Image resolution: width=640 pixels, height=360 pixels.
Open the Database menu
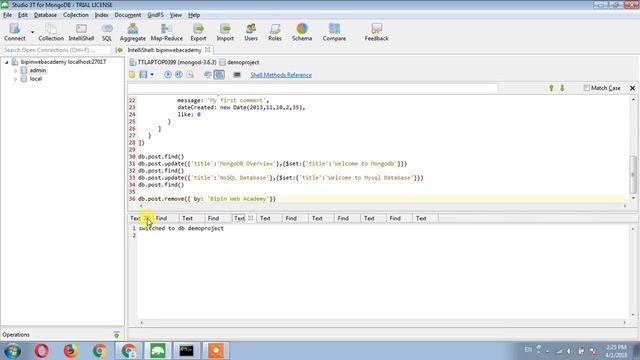point(45,15)
